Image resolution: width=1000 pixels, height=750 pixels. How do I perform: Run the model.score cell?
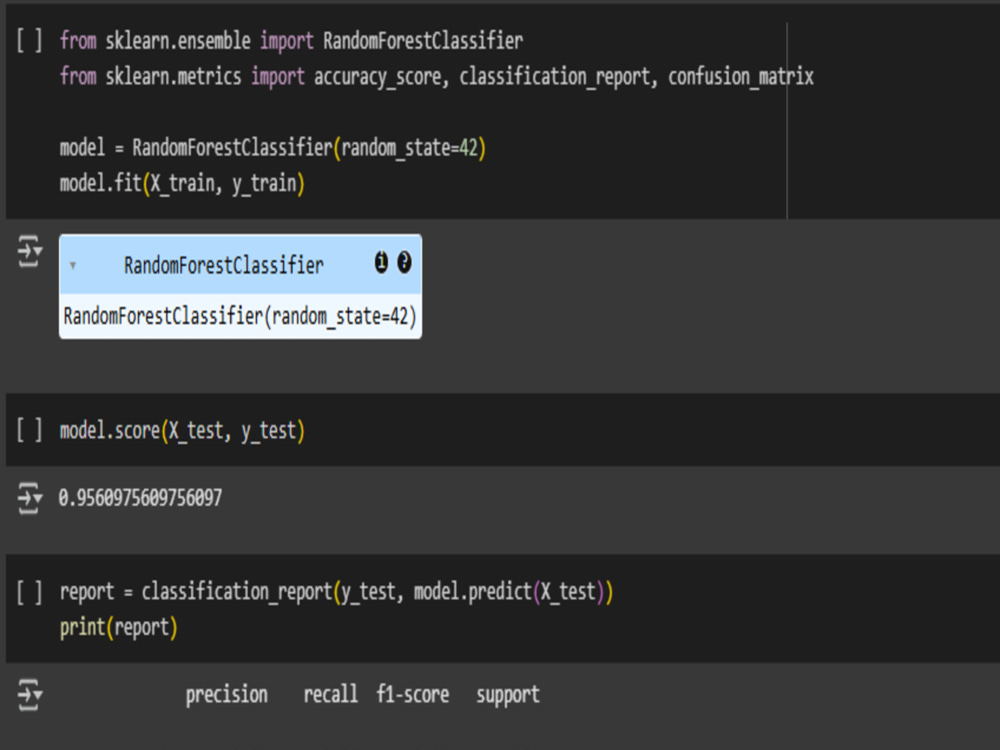[29, 430]
